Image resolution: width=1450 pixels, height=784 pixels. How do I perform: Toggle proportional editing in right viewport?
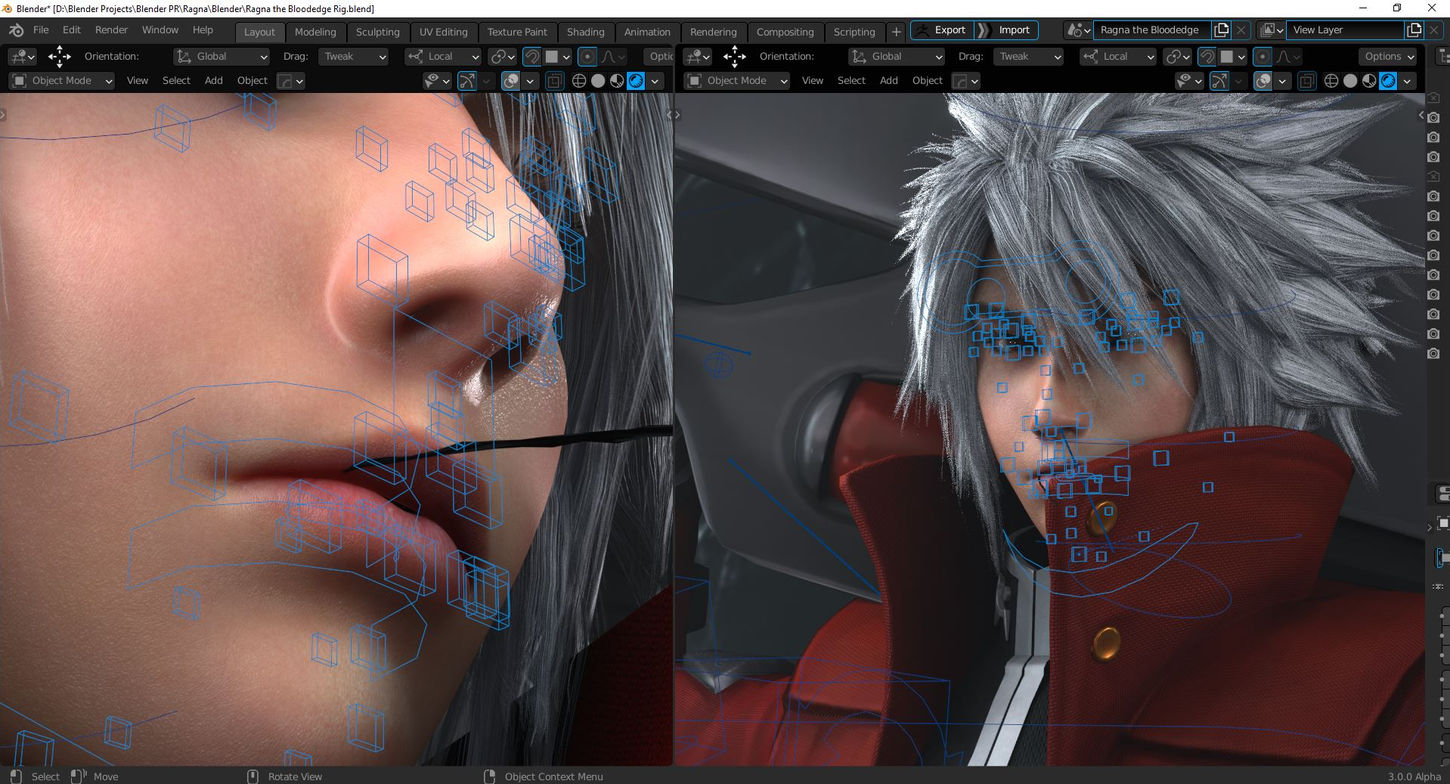[x=1263, y=56]
